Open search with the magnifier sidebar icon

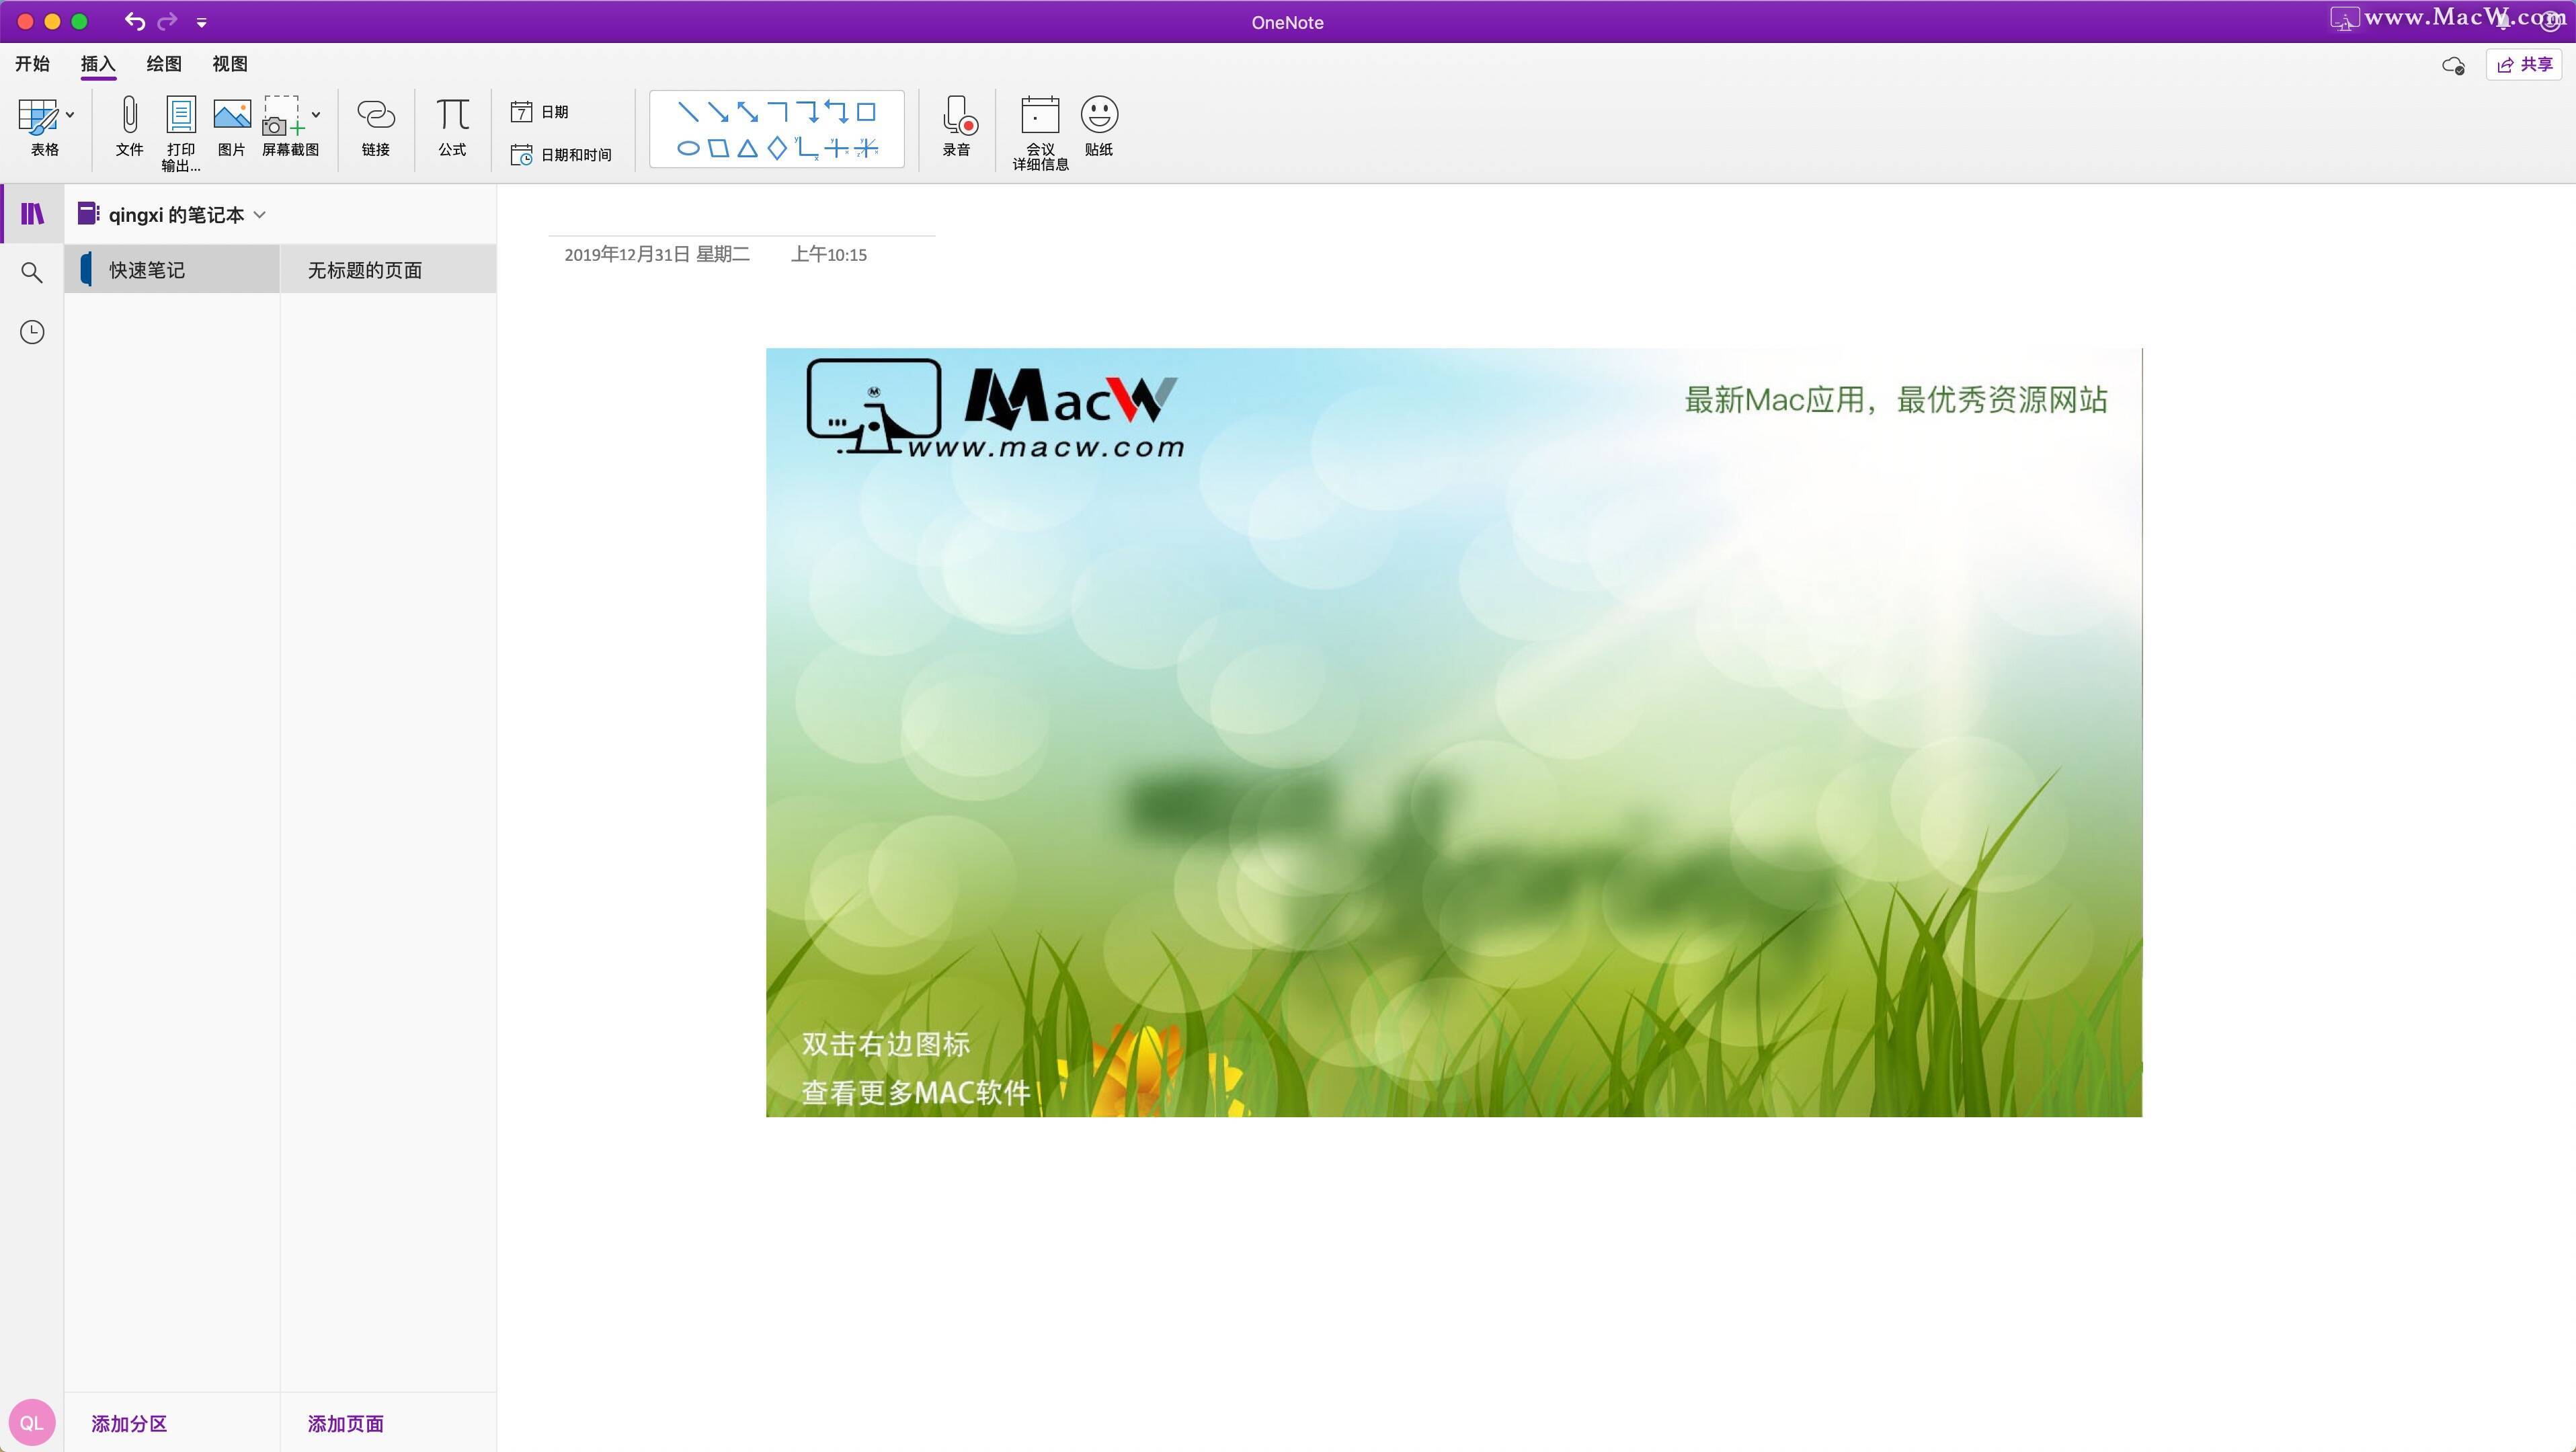click(x=32, y=272)
